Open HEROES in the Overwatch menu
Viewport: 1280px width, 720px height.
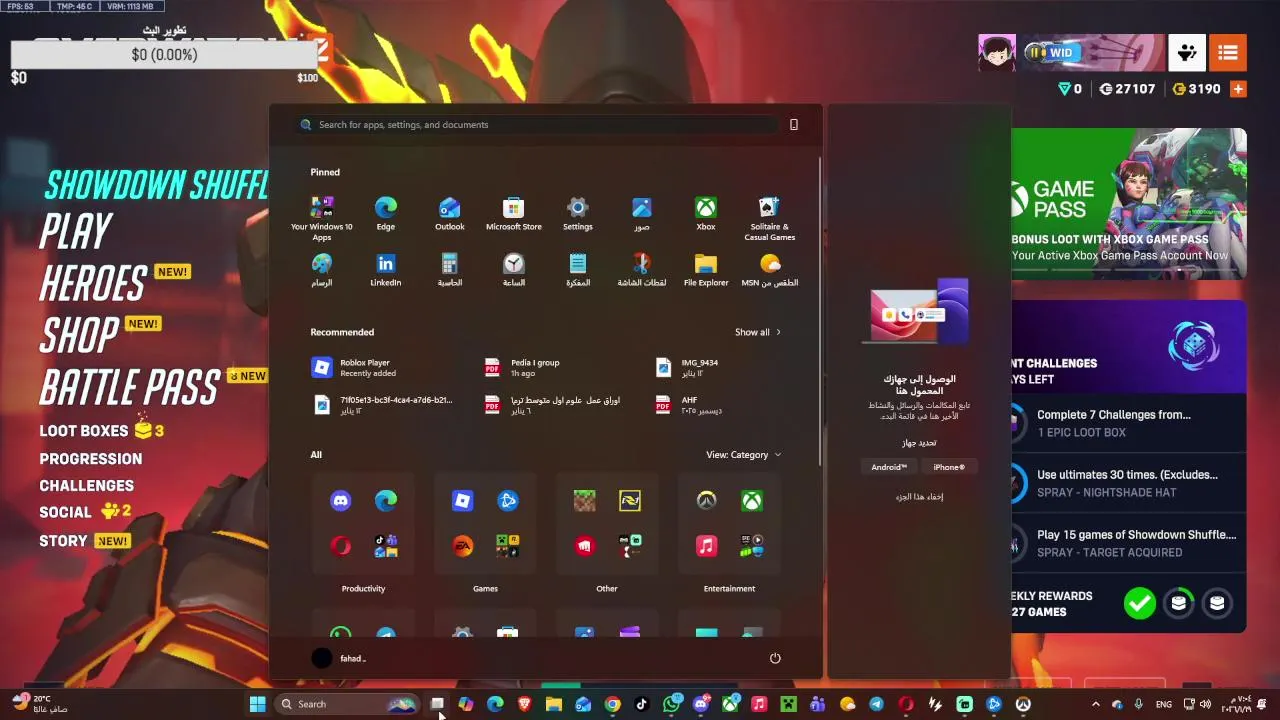[93, 284]
